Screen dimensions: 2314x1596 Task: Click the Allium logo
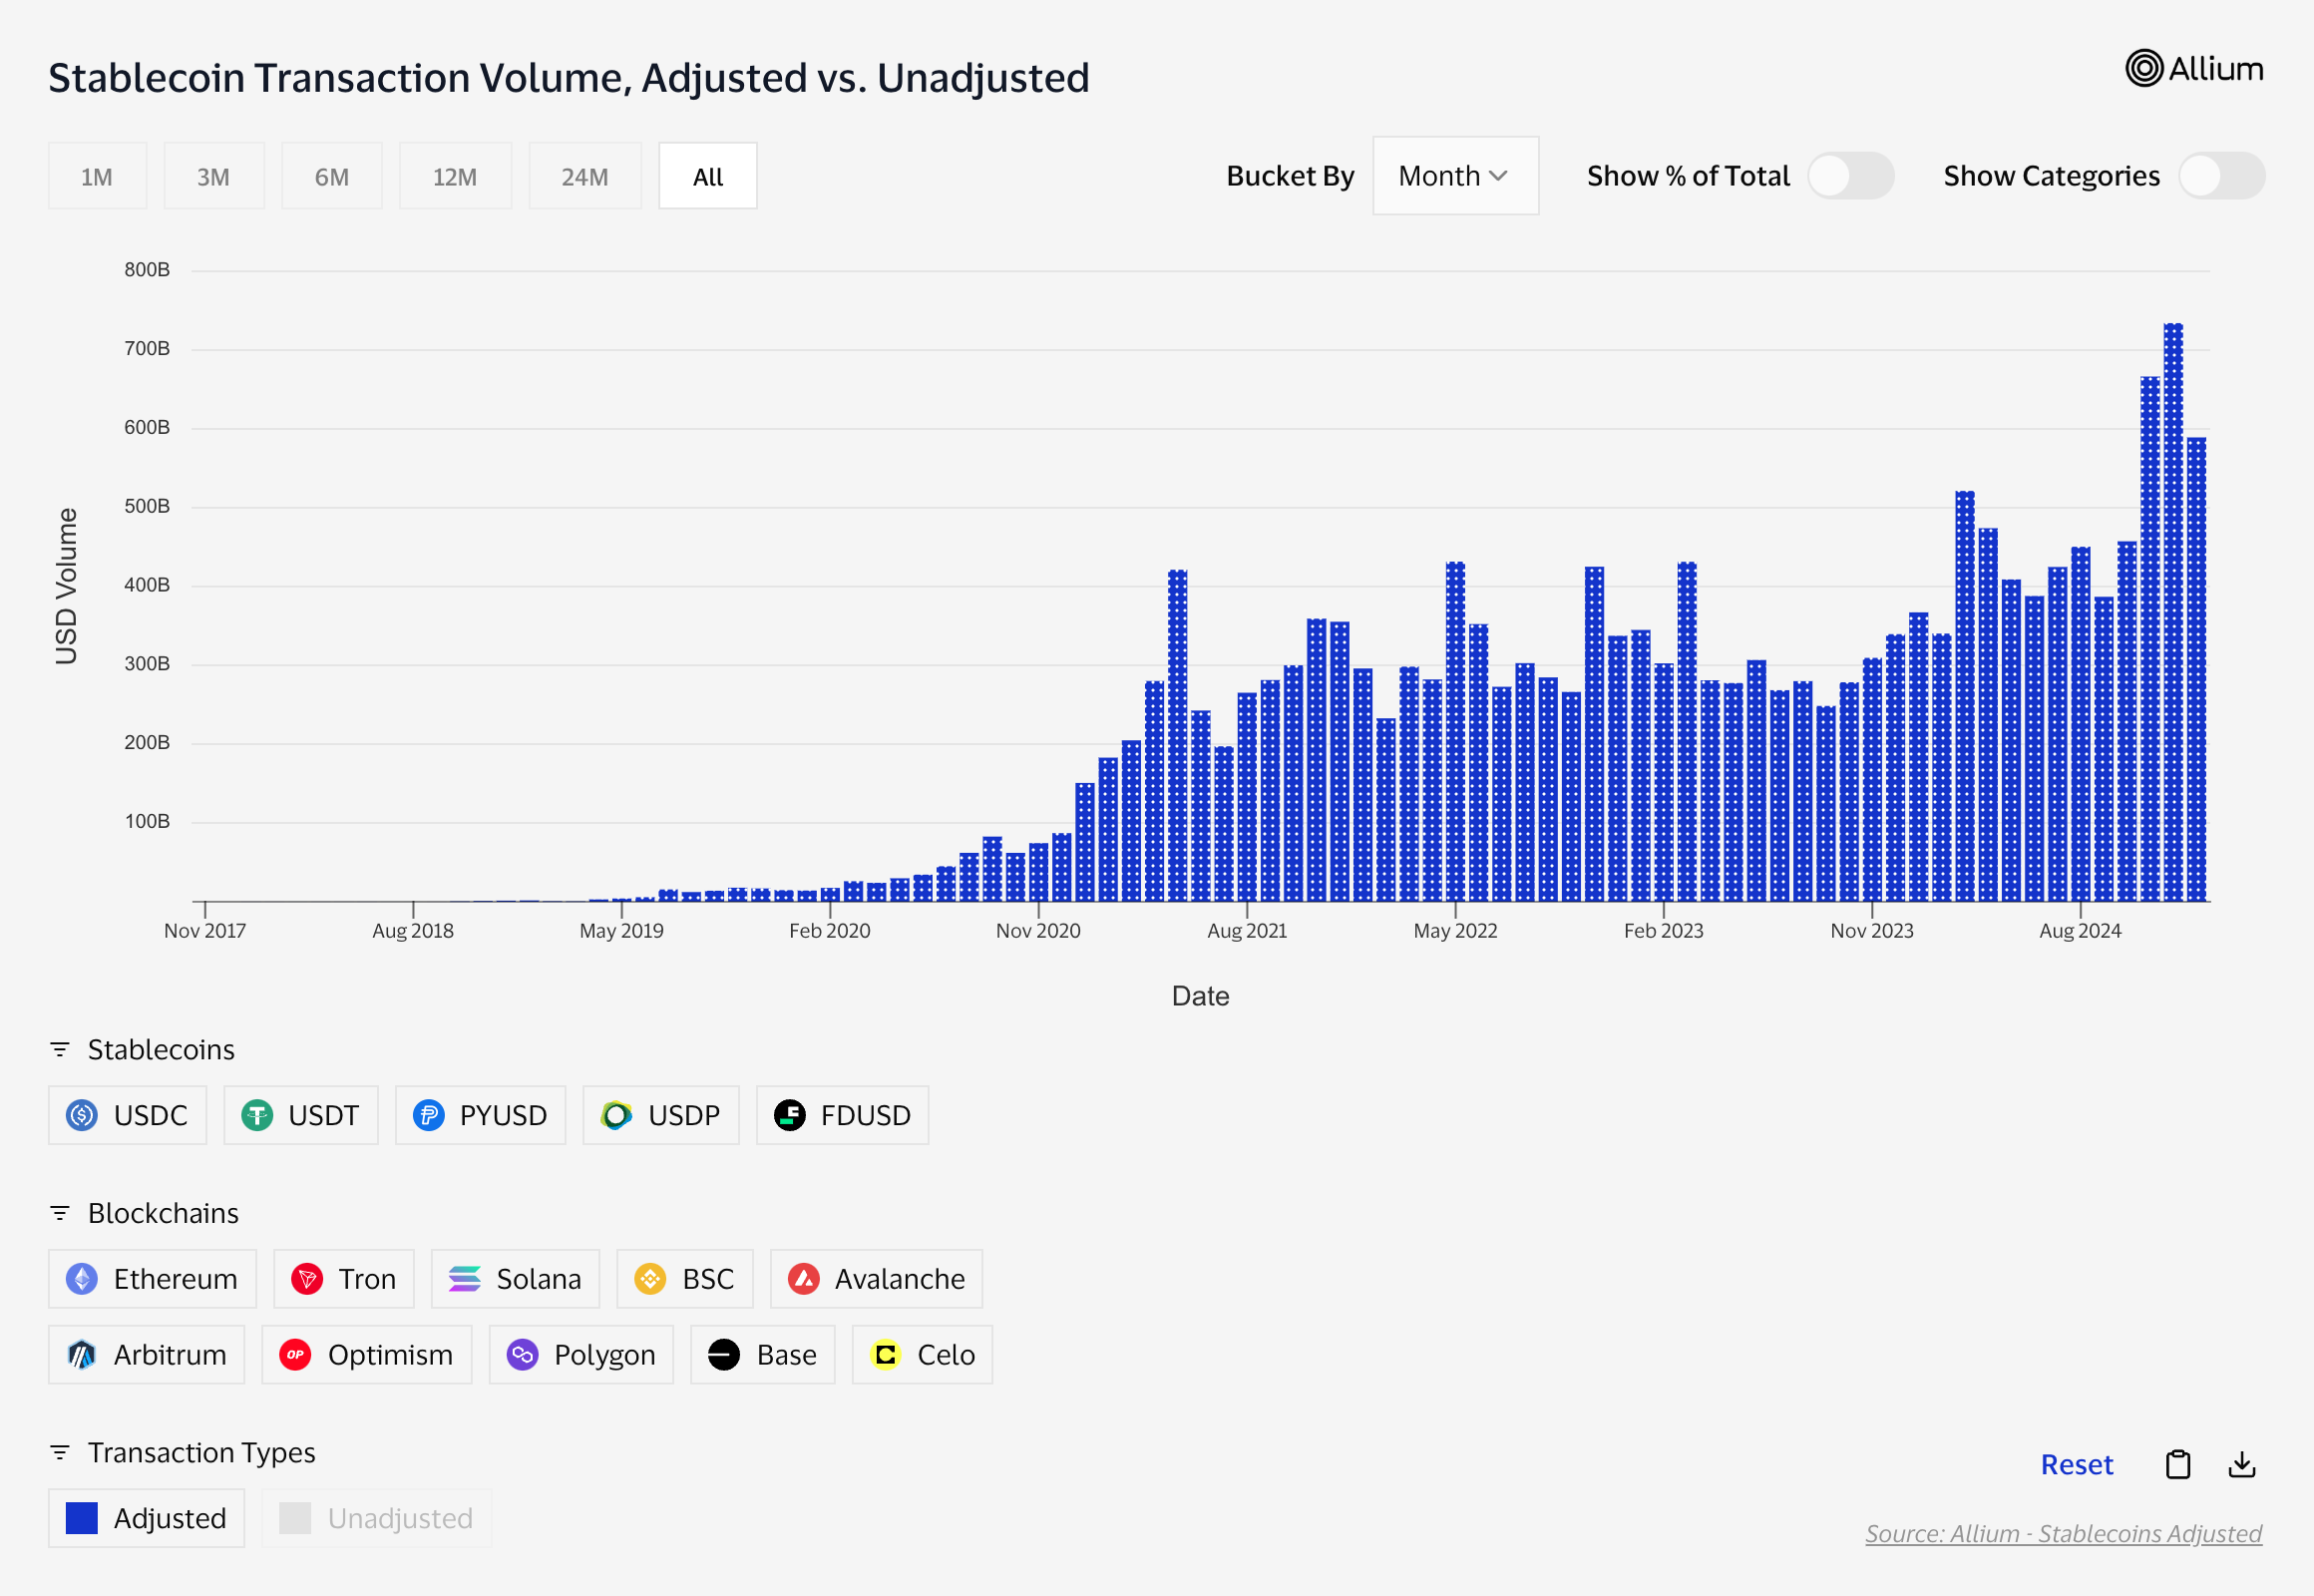point(2194,69)
